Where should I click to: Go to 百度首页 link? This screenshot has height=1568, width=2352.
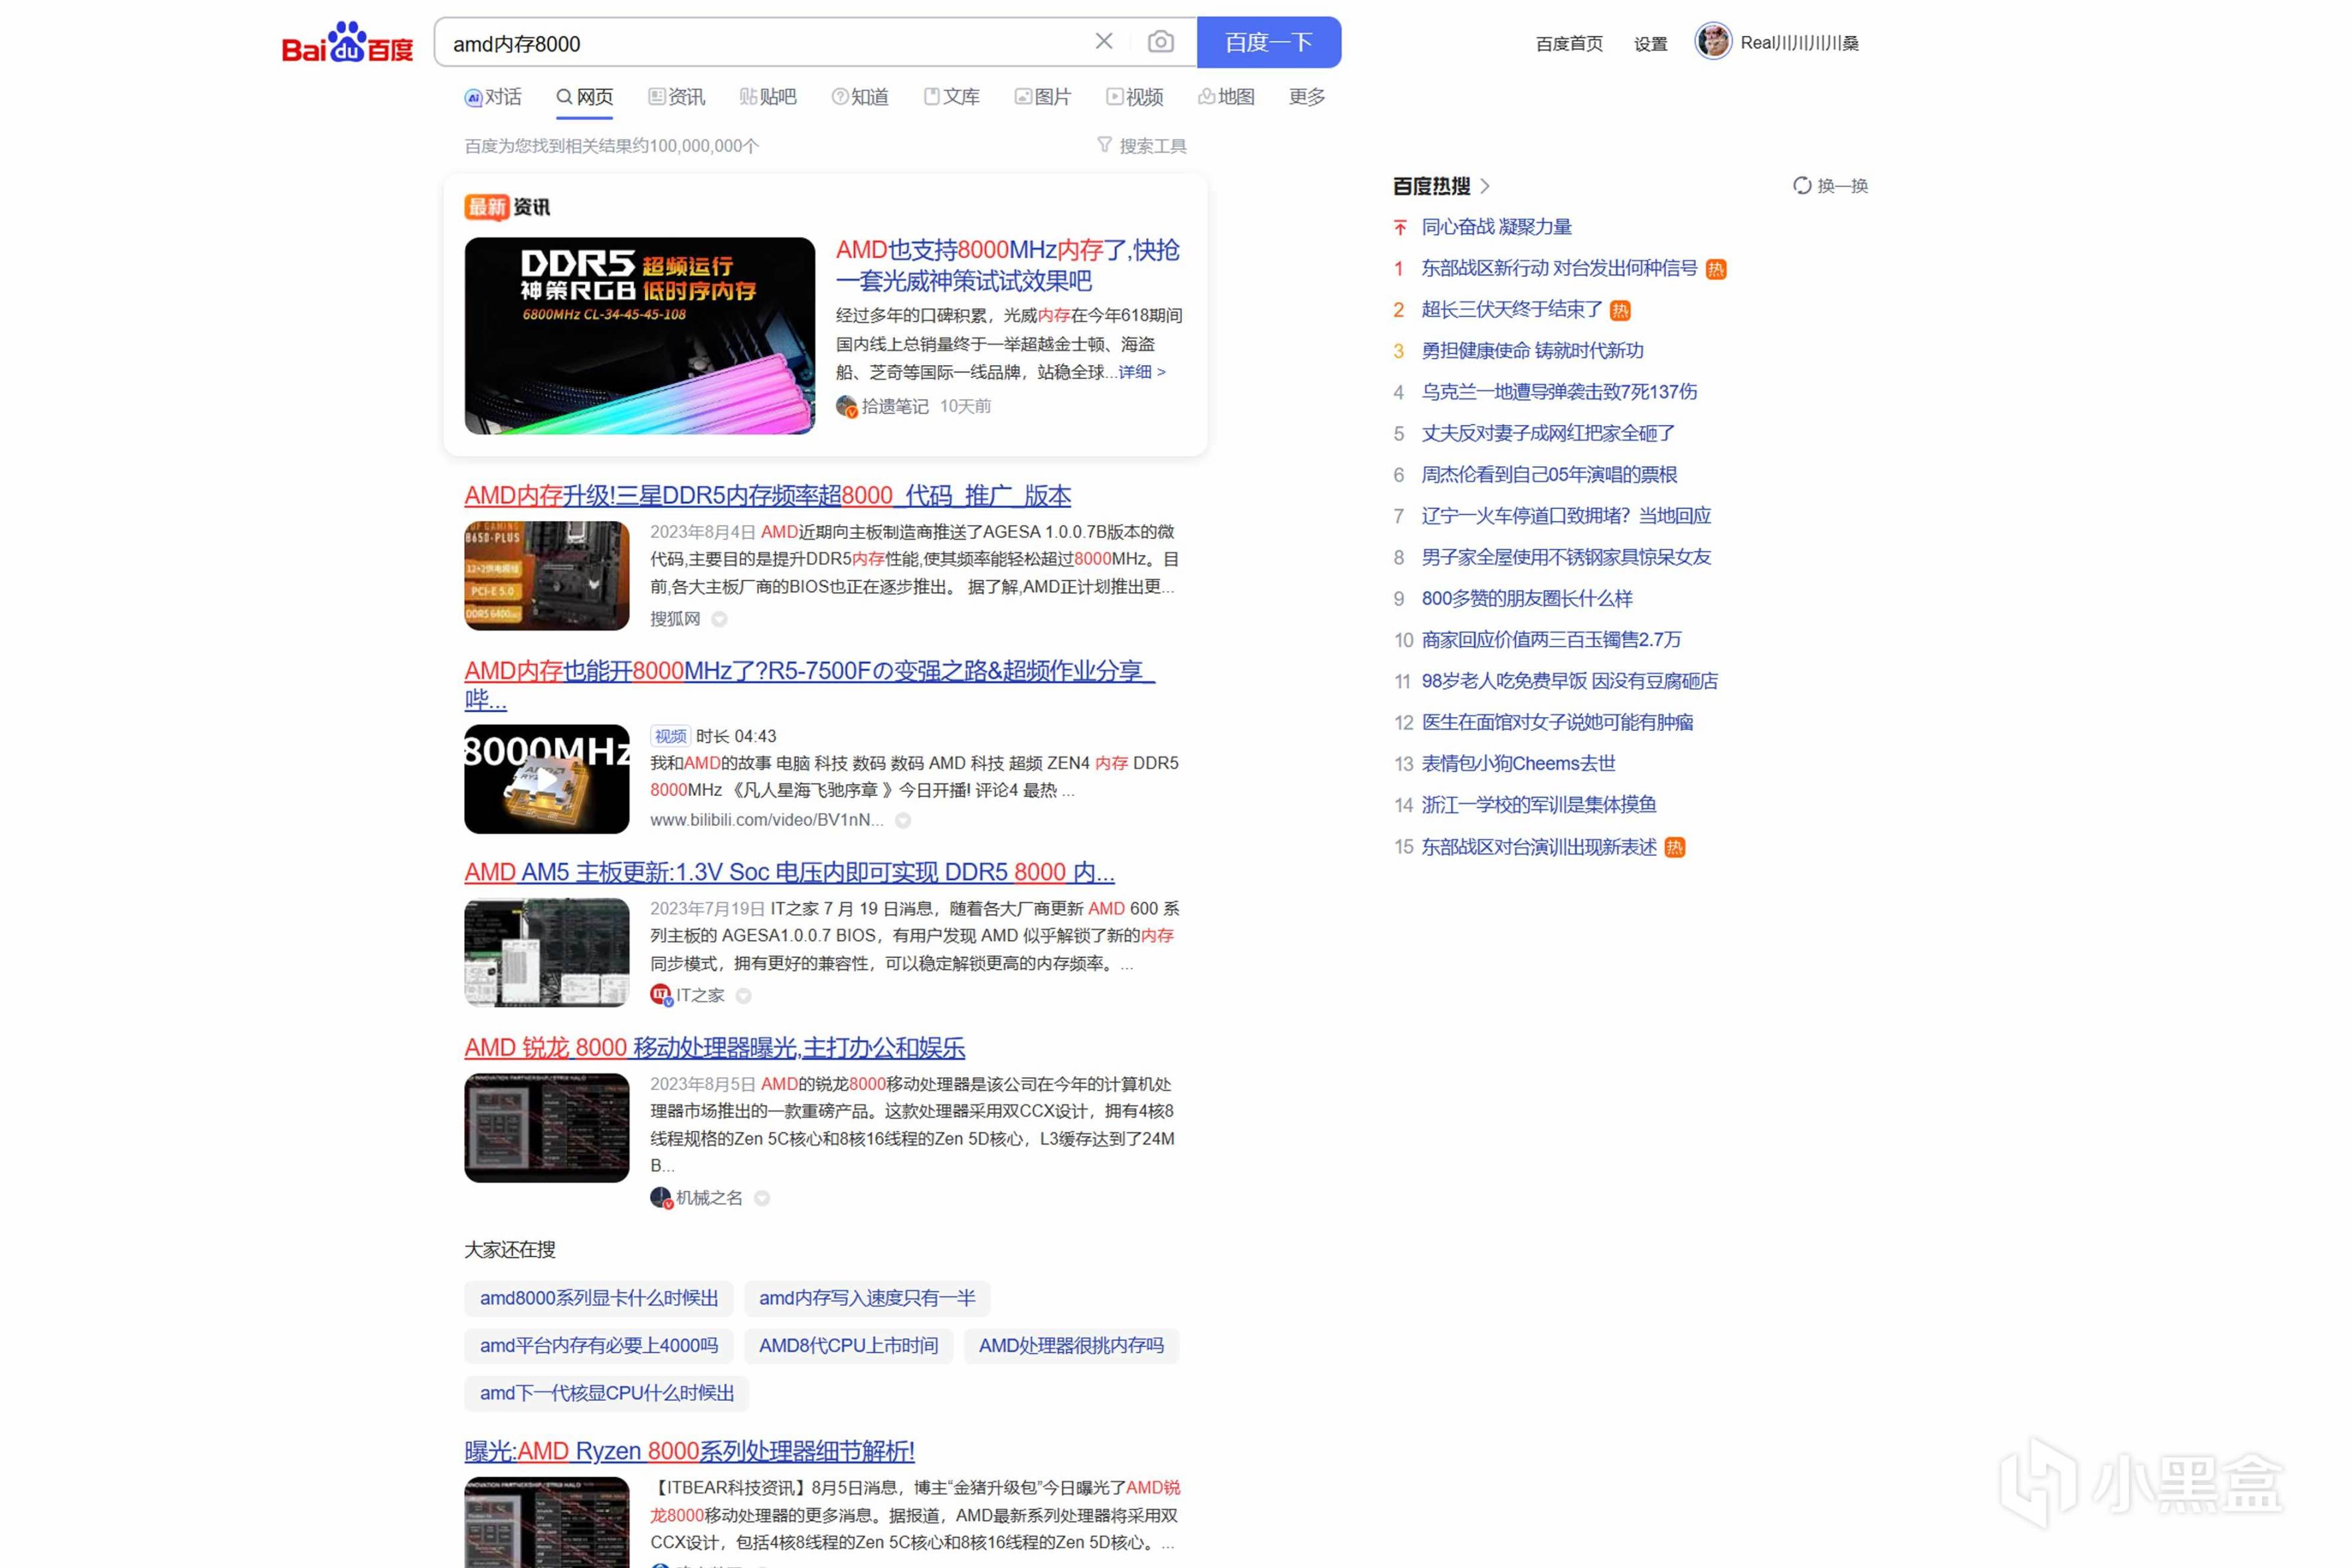pyautogui.click(x=1569, y=44)
